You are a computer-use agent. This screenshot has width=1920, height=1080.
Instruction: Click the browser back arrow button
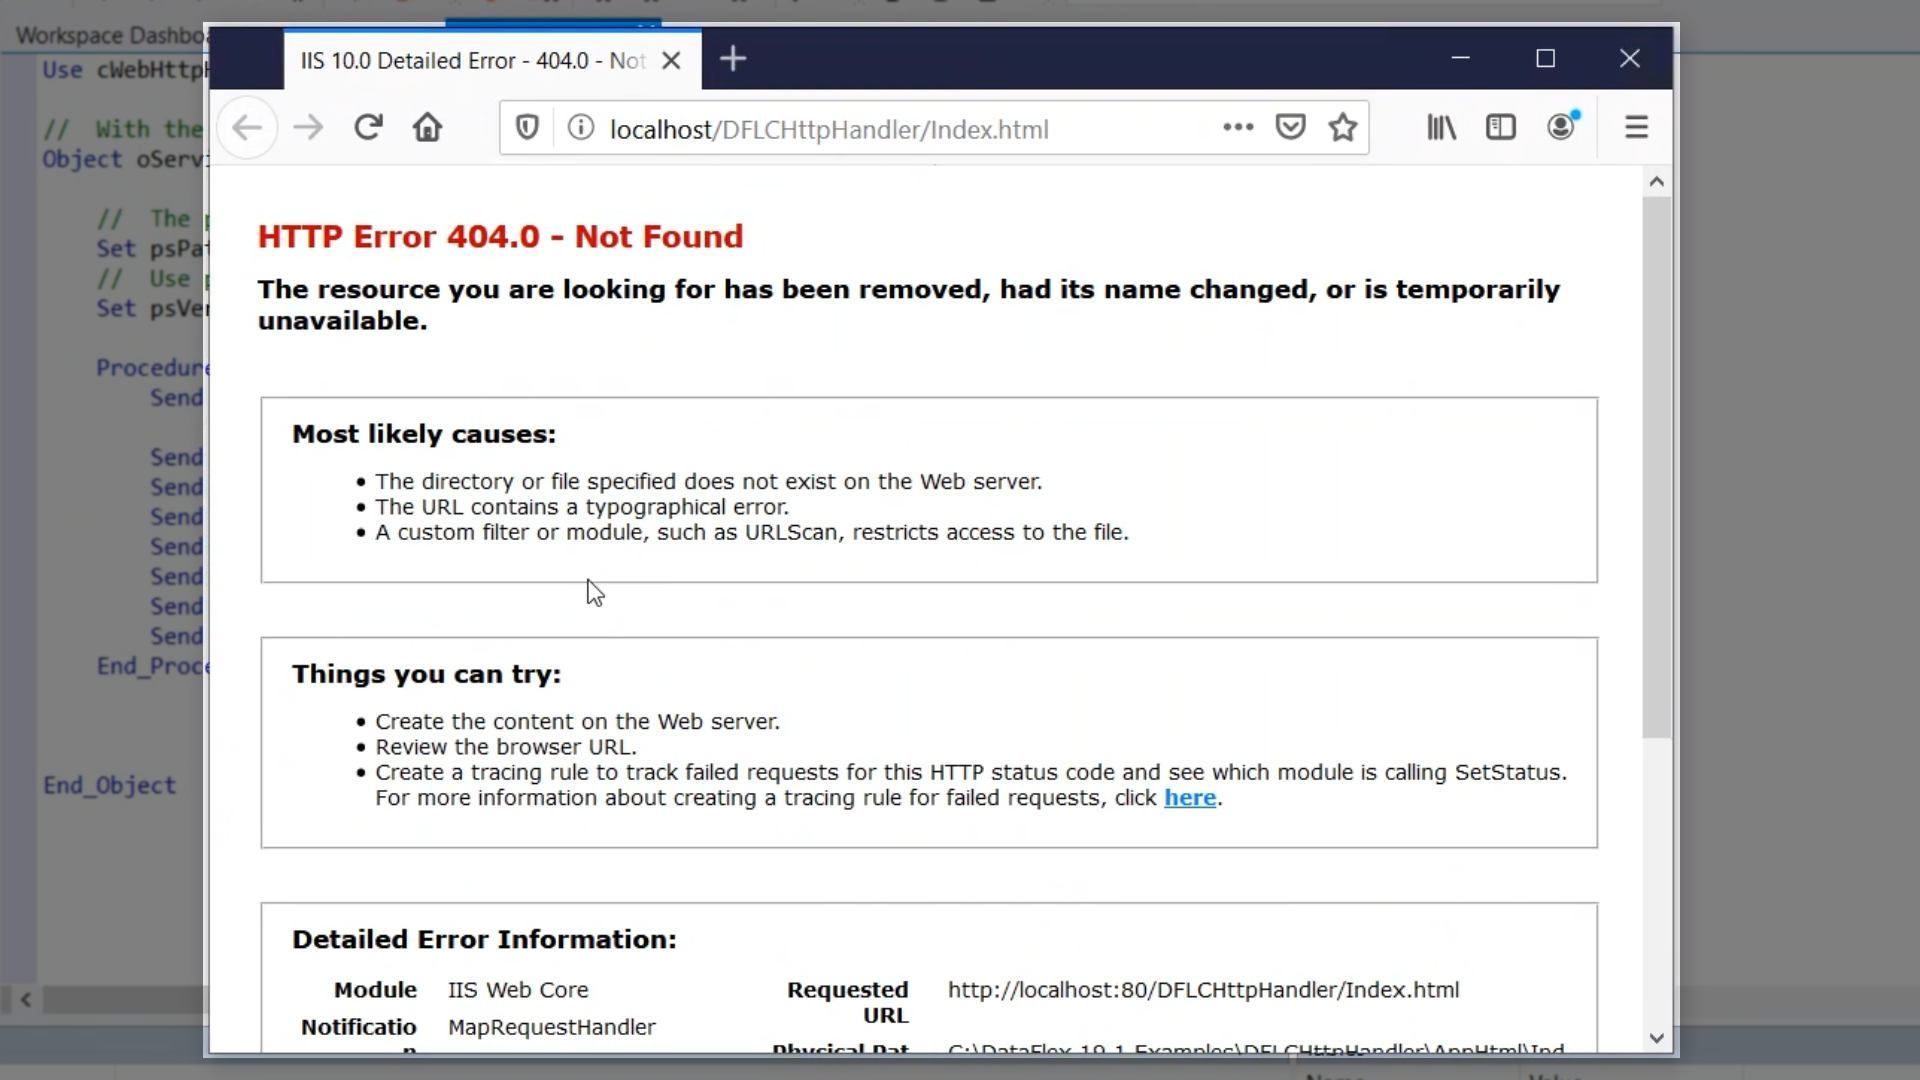click(247, 128)
